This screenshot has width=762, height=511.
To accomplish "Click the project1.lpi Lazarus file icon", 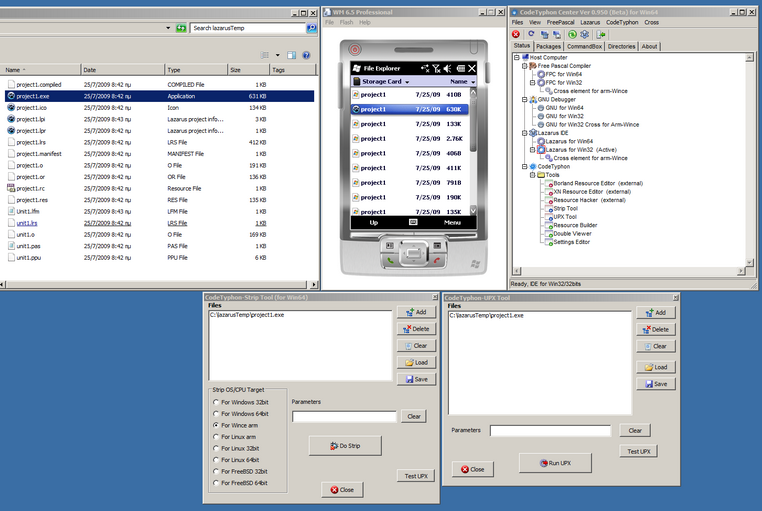I will 11,119.
